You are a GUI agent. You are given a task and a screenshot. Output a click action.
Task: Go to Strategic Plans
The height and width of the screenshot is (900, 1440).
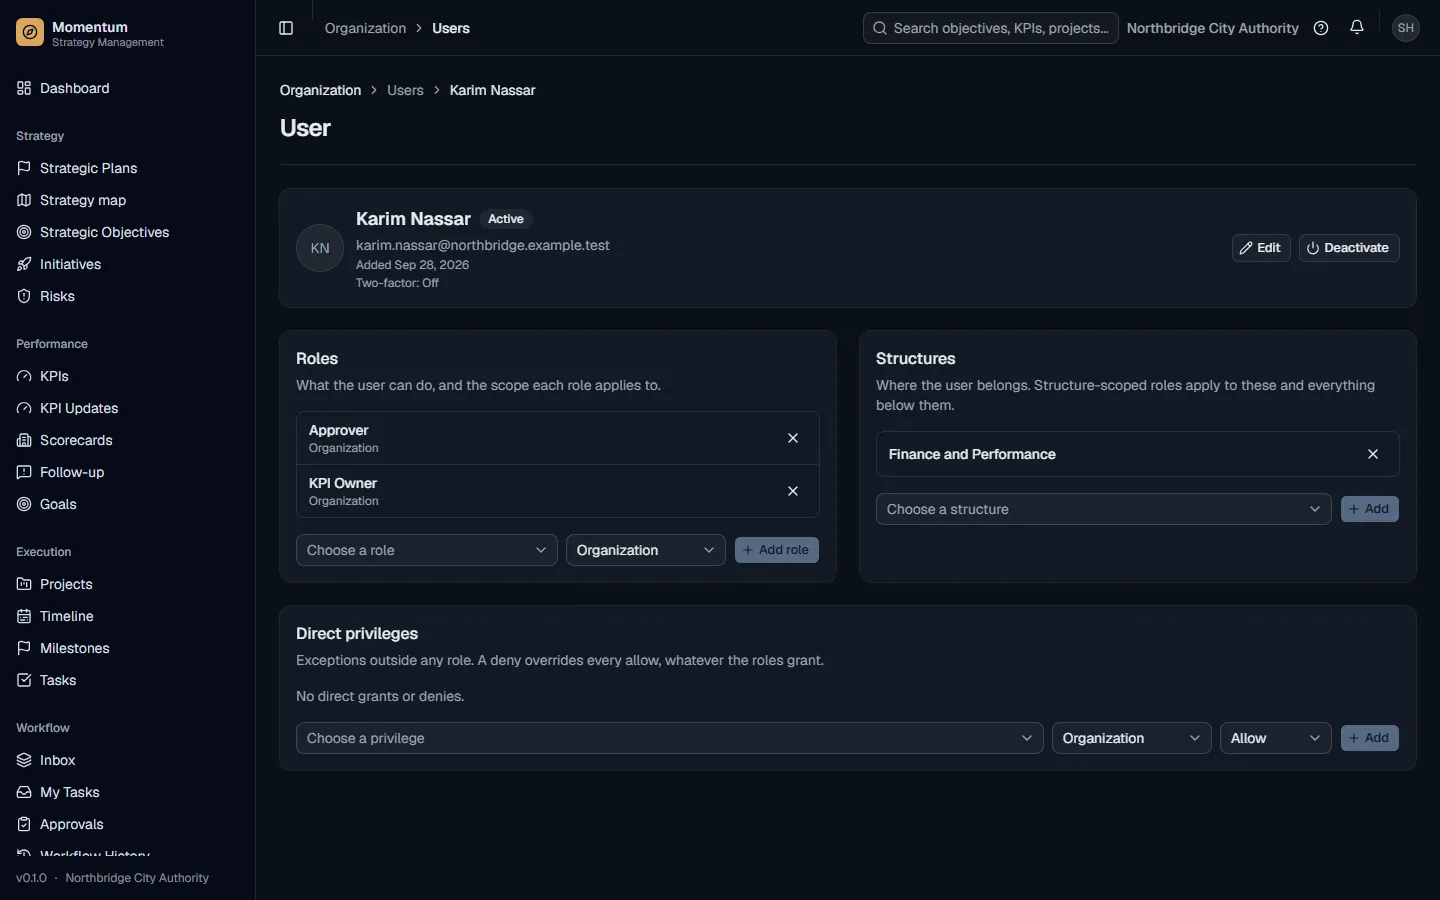(127, 168)
